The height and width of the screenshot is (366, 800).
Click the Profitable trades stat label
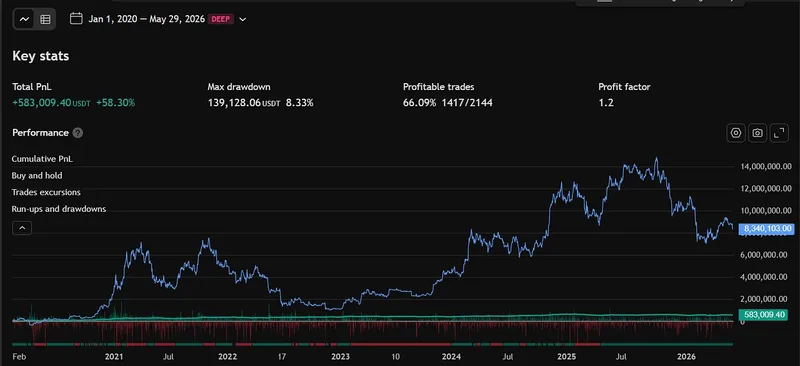click(438, 87)
